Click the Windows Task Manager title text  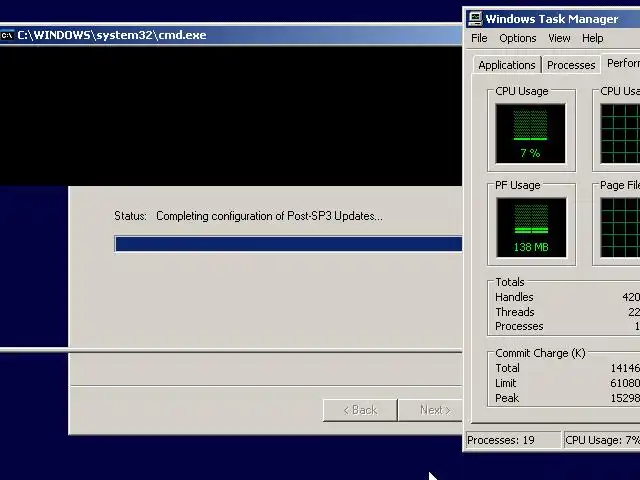point(551,19)
